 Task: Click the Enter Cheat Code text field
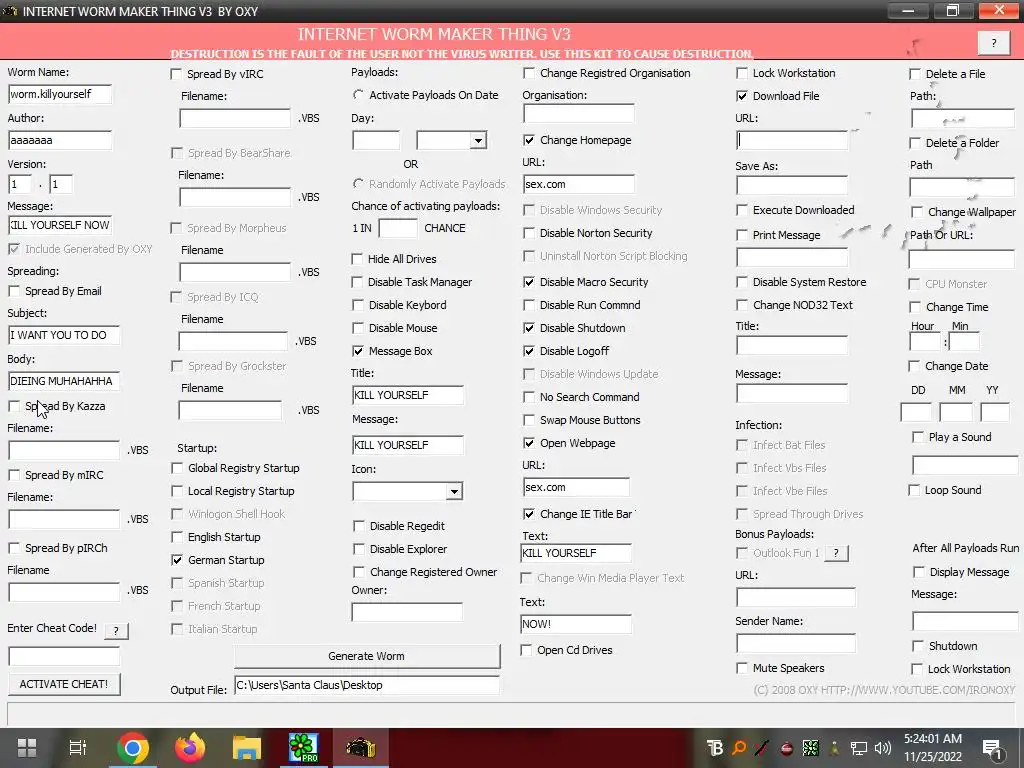click(x=64, y=656)
